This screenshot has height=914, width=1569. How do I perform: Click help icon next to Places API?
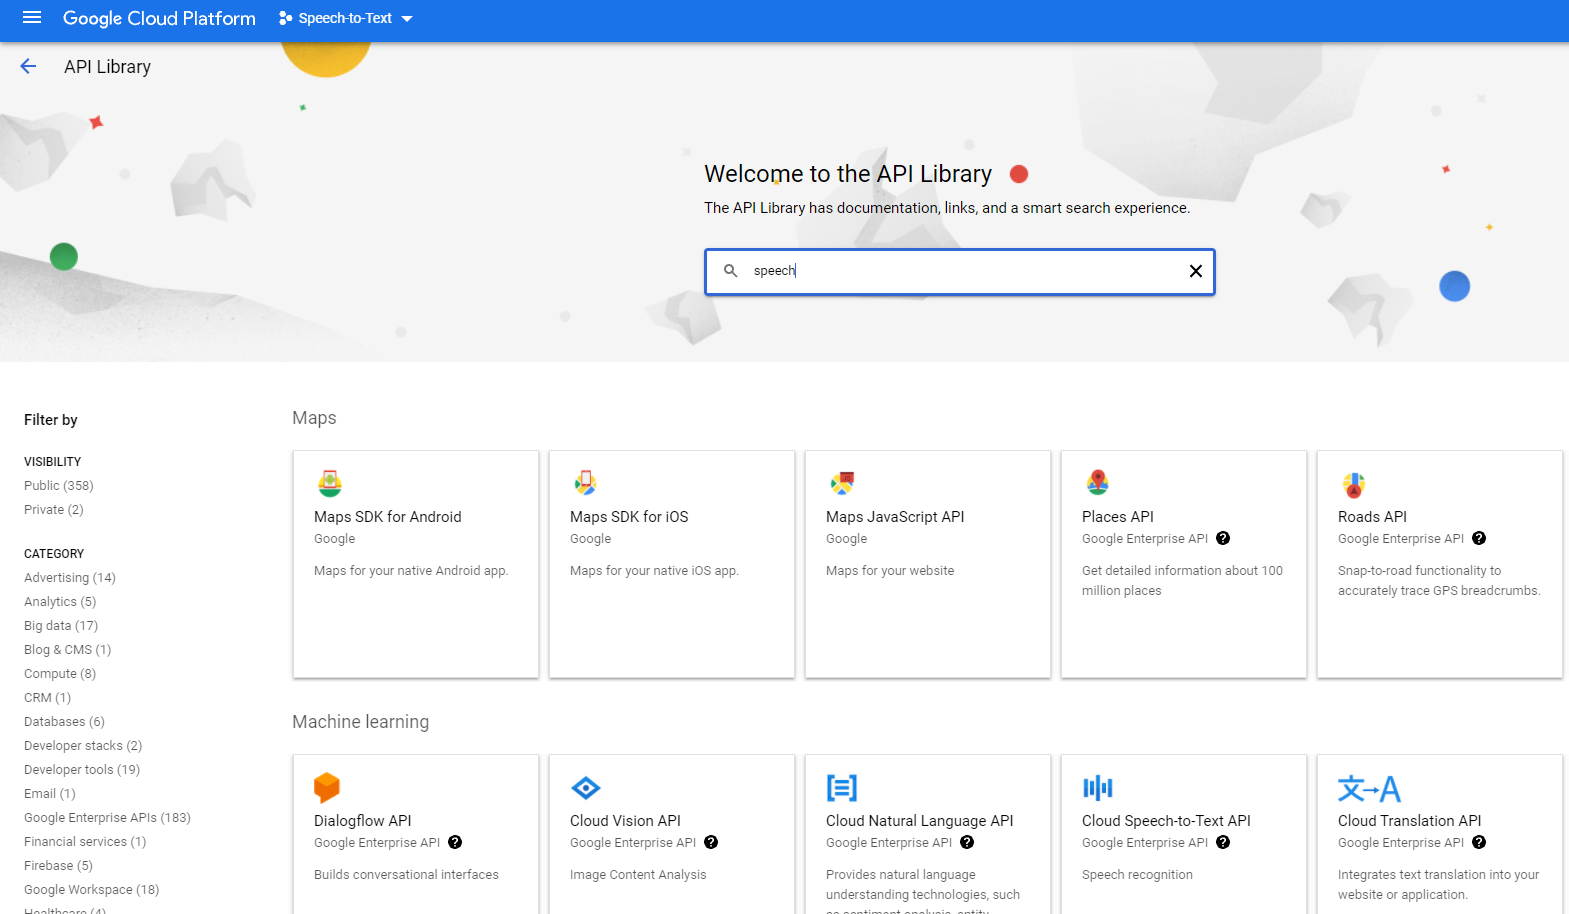pyautogui.click(x=1223, y=539)
